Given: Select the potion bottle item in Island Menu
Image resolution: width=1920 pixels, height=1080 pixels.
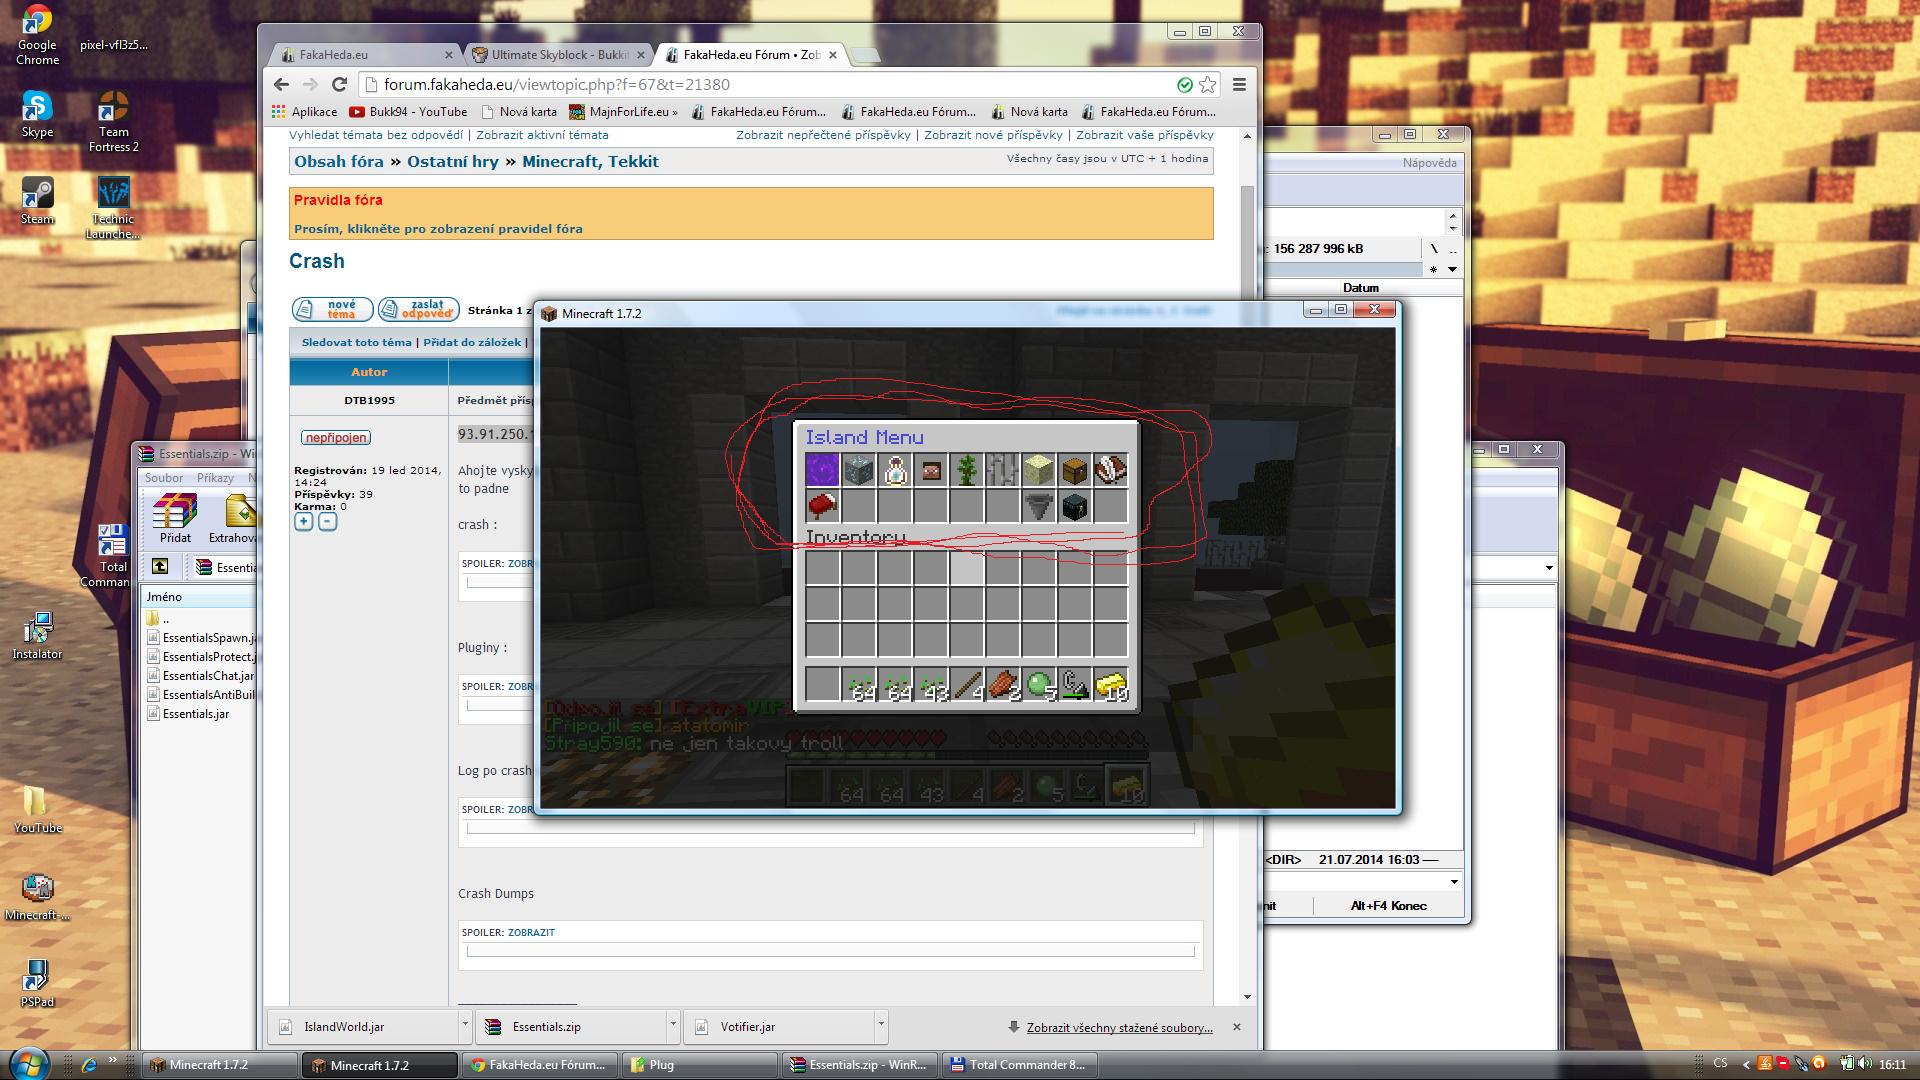Looking at the screenshot, I should pyautogui.click(x=894, y=470).
